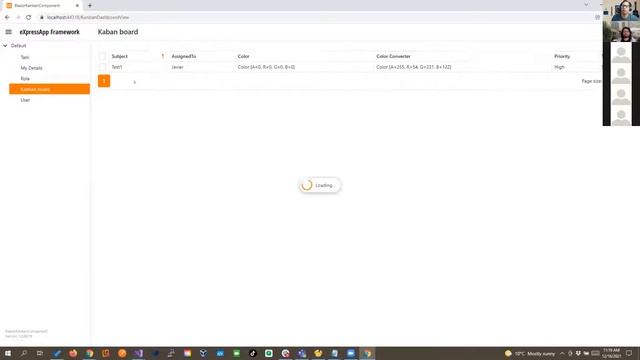
Task: Collapse the Default navigation group
Action: pos(5,46)
